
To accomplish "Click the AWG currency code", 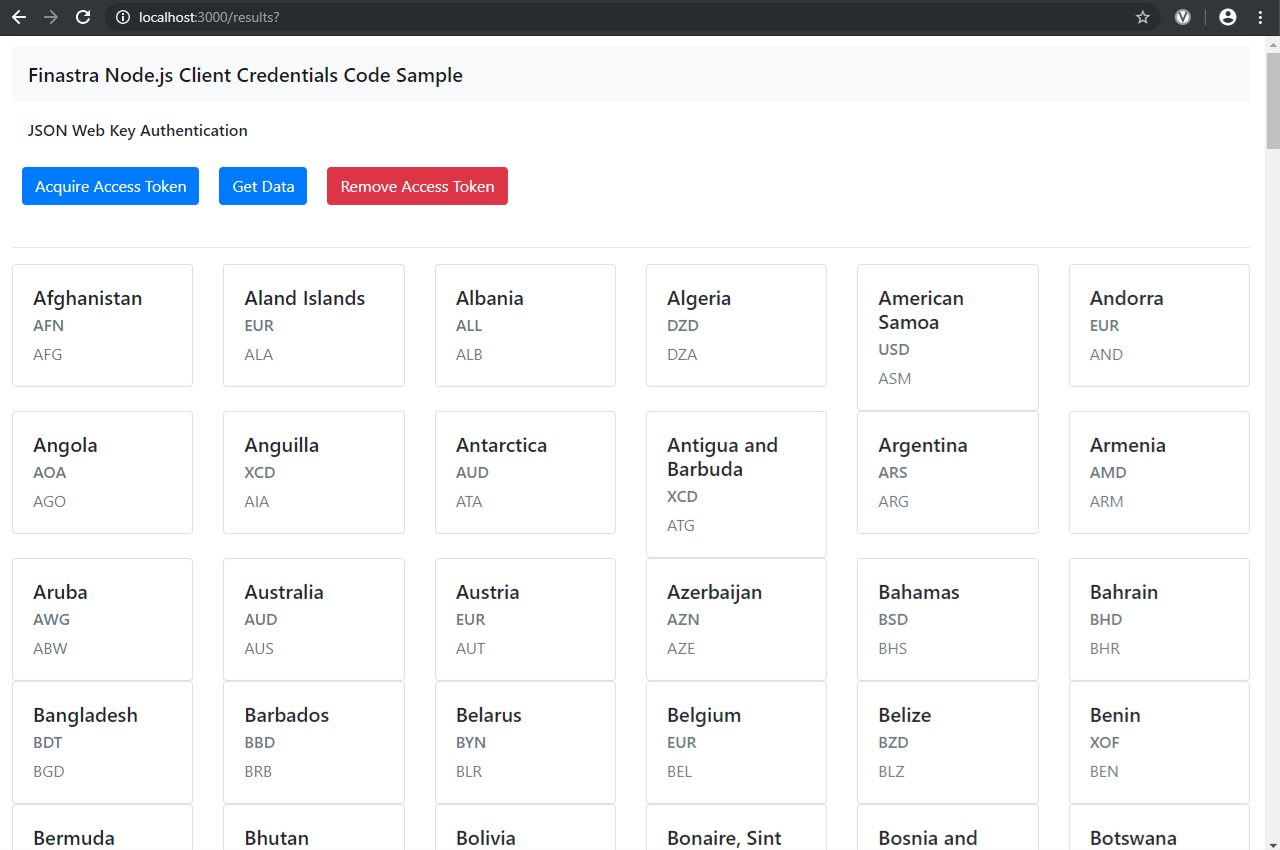I will tap(52, 619).
